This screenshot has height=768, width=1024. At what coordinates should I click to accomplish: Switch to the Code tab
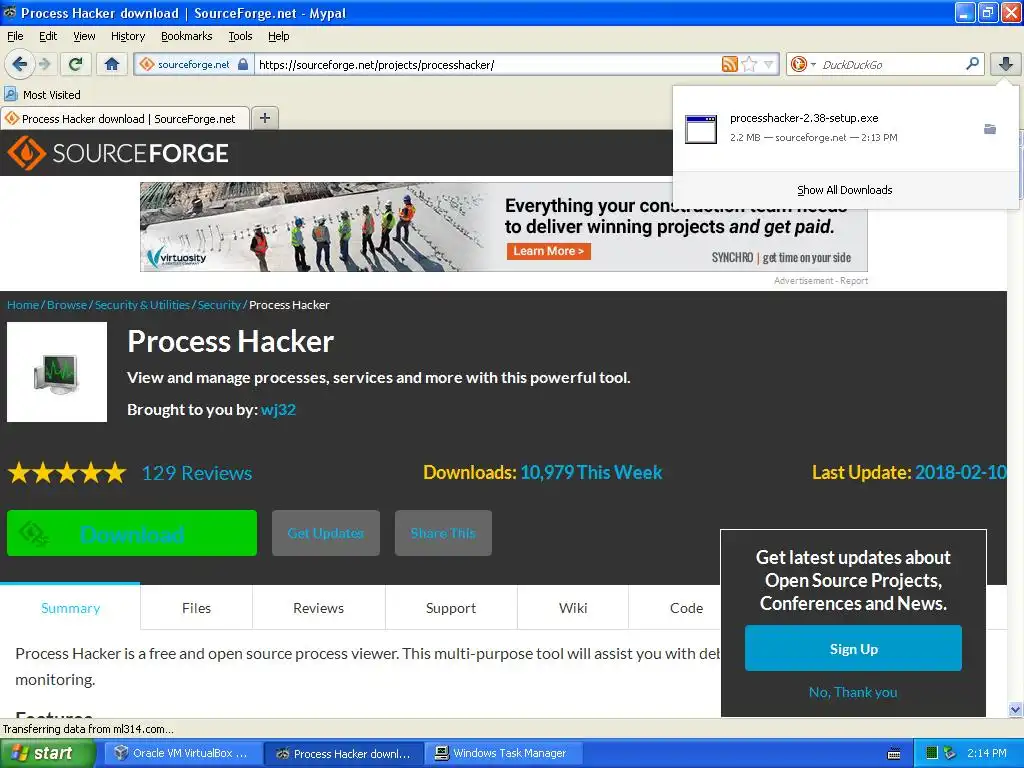tap(686, 607)
